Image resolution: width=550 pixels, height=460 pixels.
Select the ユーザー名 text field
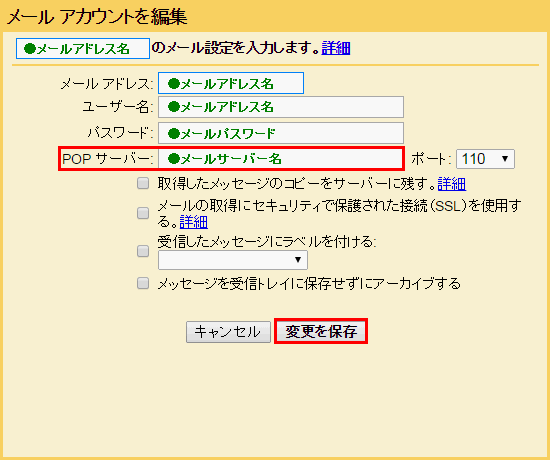click(x=281, y=107)
